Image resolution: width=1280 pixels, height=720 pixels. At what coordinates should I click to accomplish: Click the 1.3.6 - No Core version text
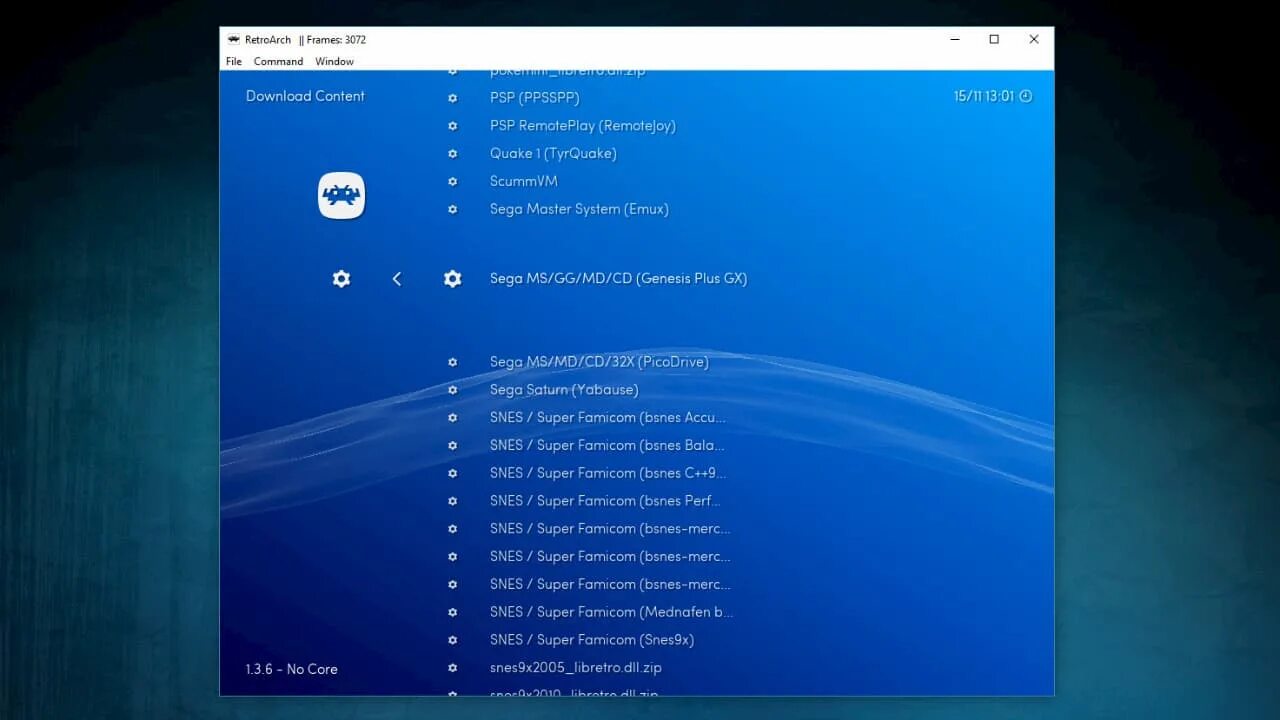click(292, 669)
